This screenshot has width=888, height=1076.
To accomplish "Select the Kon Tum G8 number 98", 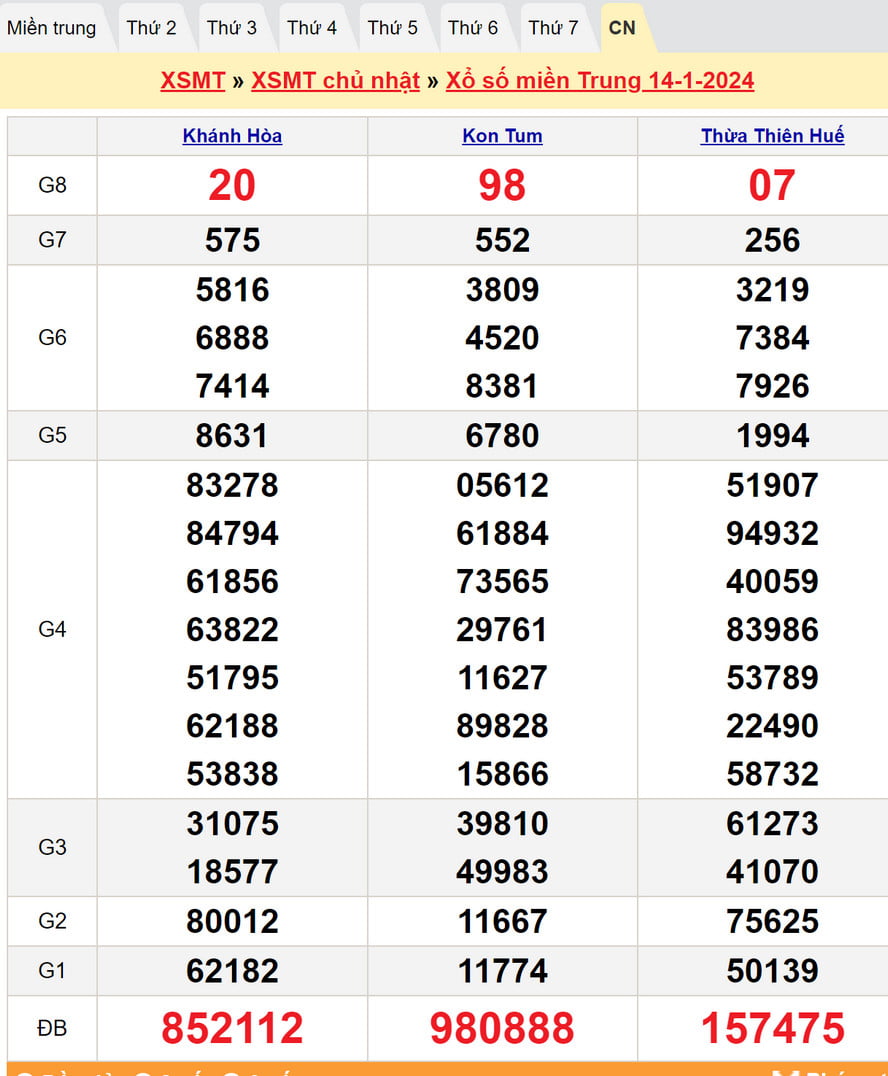I will [502, 185].
